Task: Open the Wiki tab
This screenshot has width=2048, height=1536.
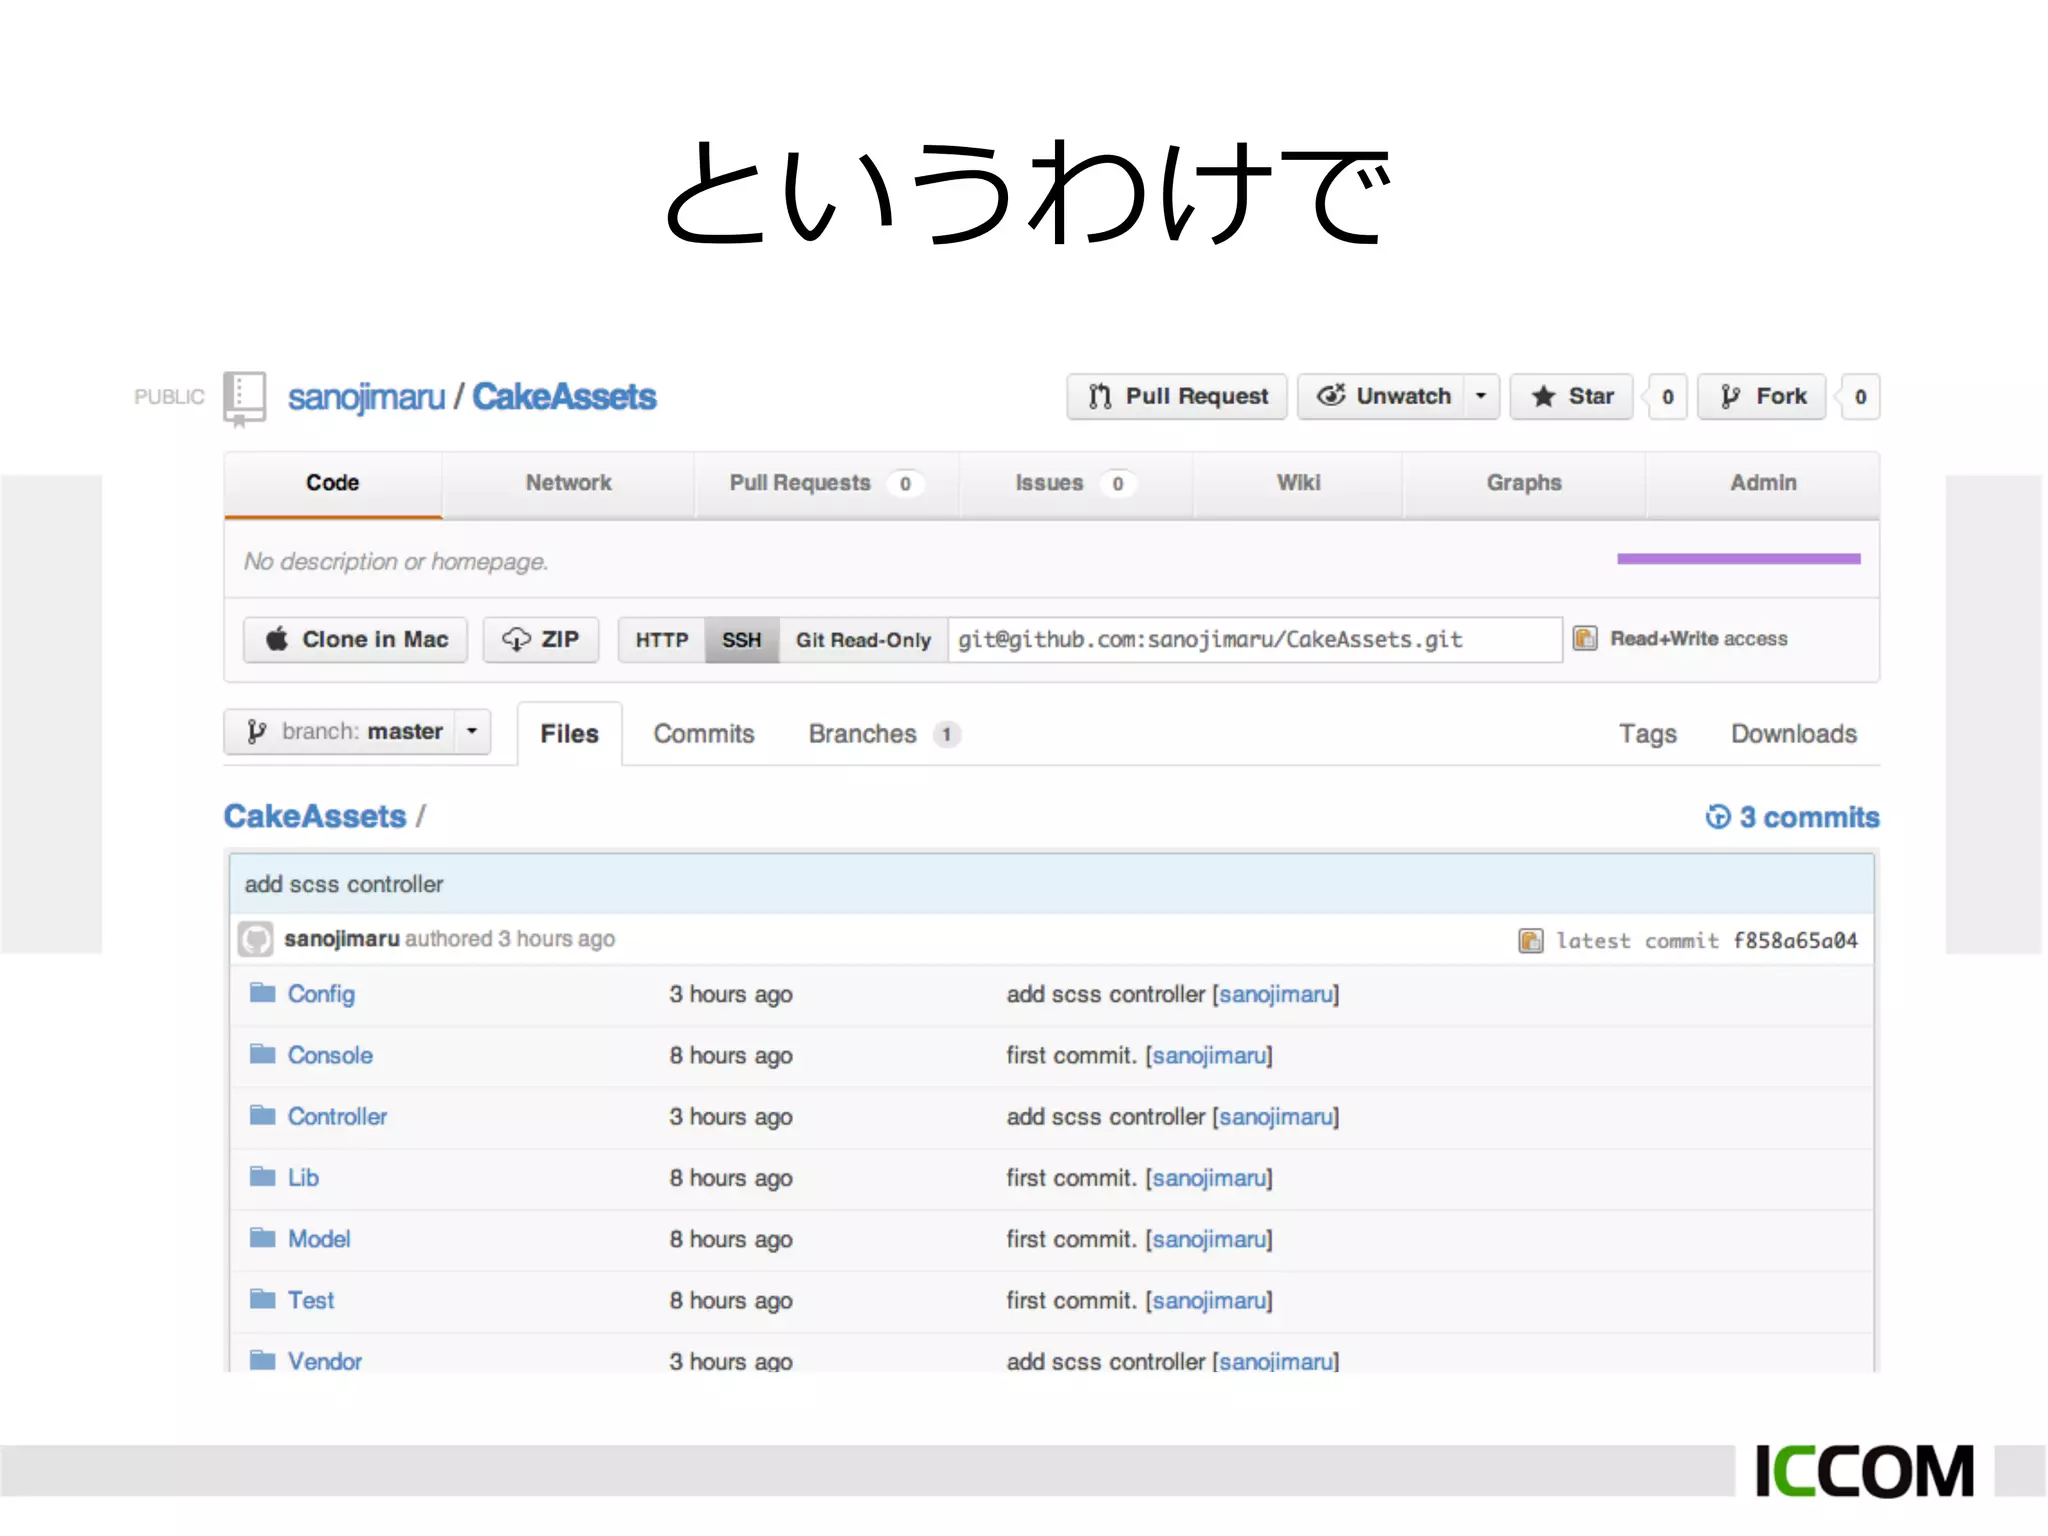Action: click(1298, 483)
